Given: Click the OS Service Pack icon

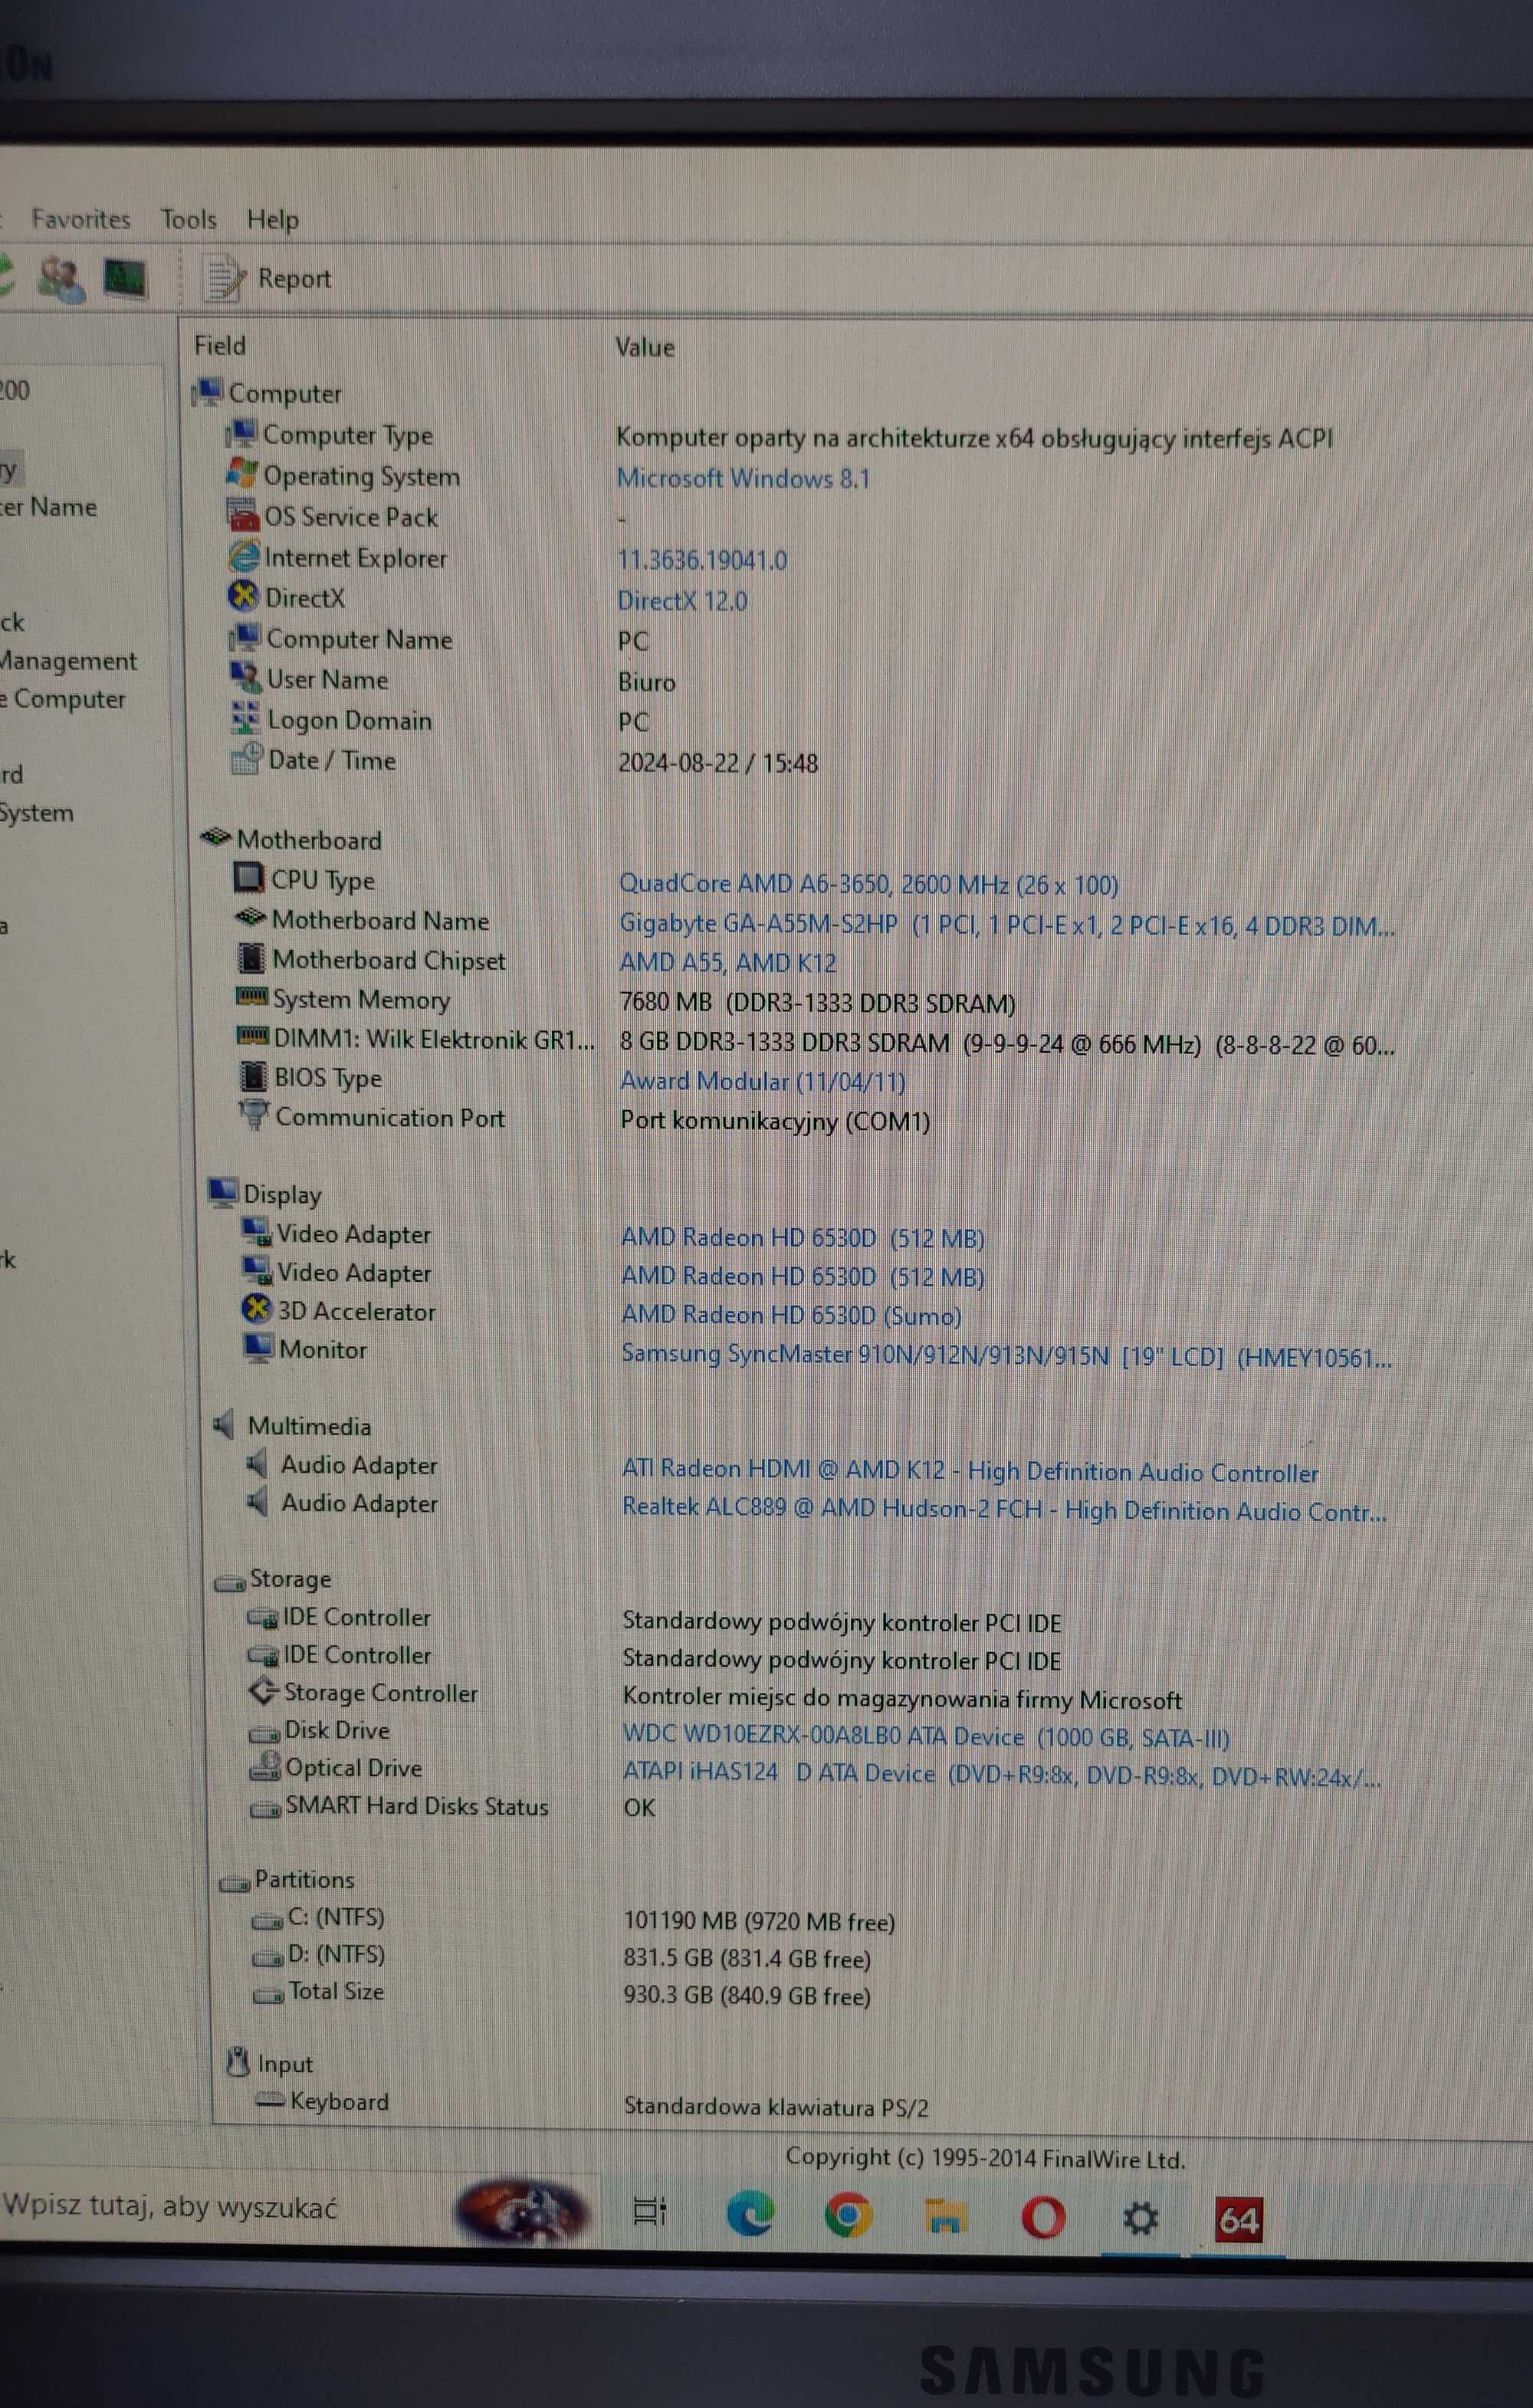Looking at the screenshot, I should pos(243,515).
